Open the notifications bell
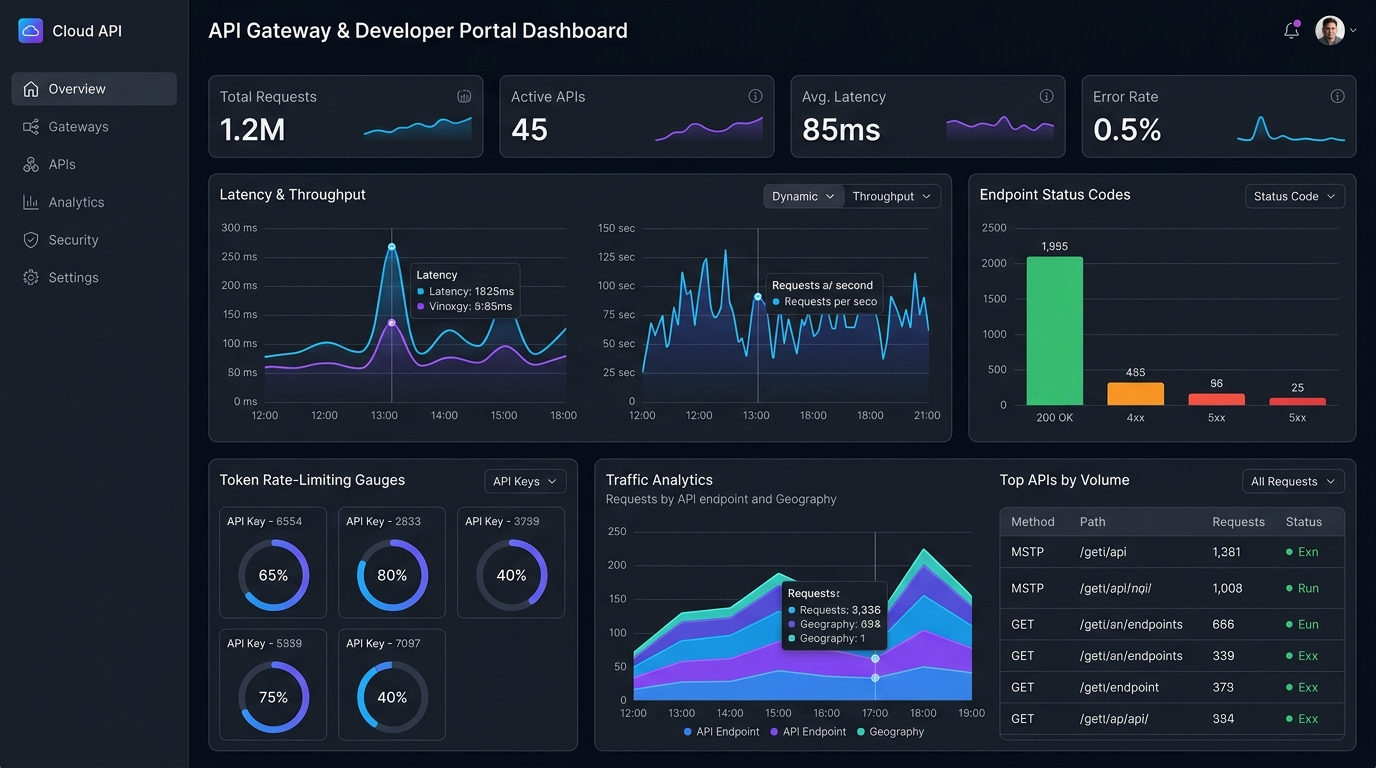Screen dimensions: 1376x768 coord(1292,30)
